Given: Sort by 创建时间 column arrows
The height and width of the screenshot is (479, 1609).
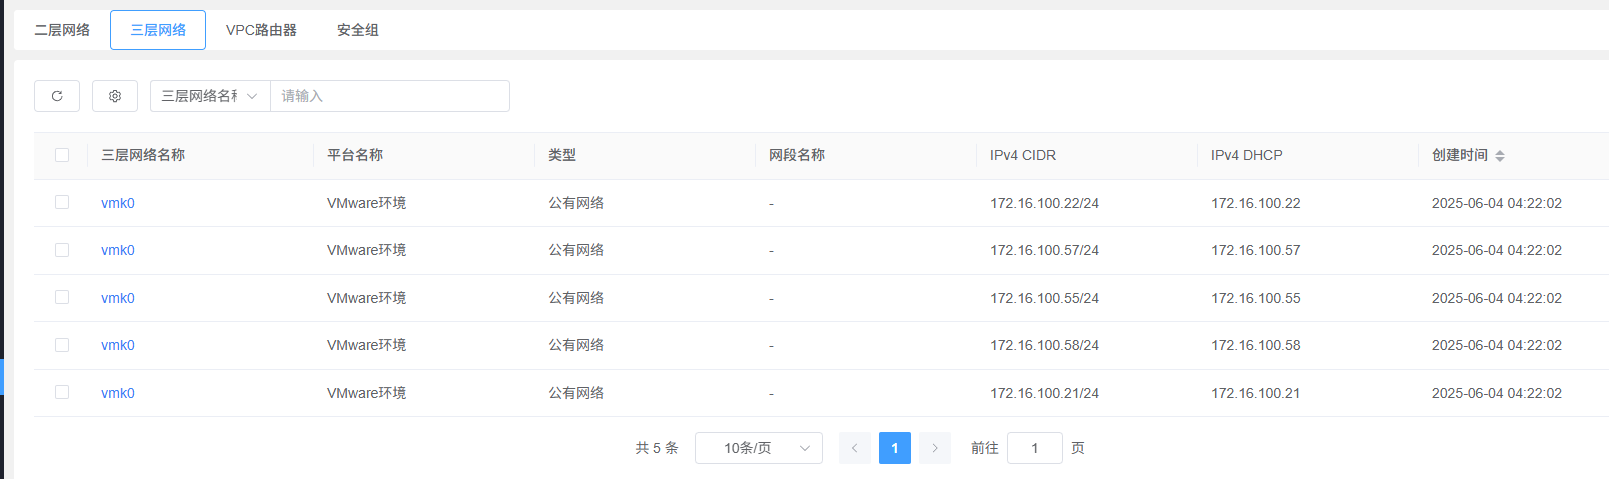Looking at the screenshot, I should 1500,155.
